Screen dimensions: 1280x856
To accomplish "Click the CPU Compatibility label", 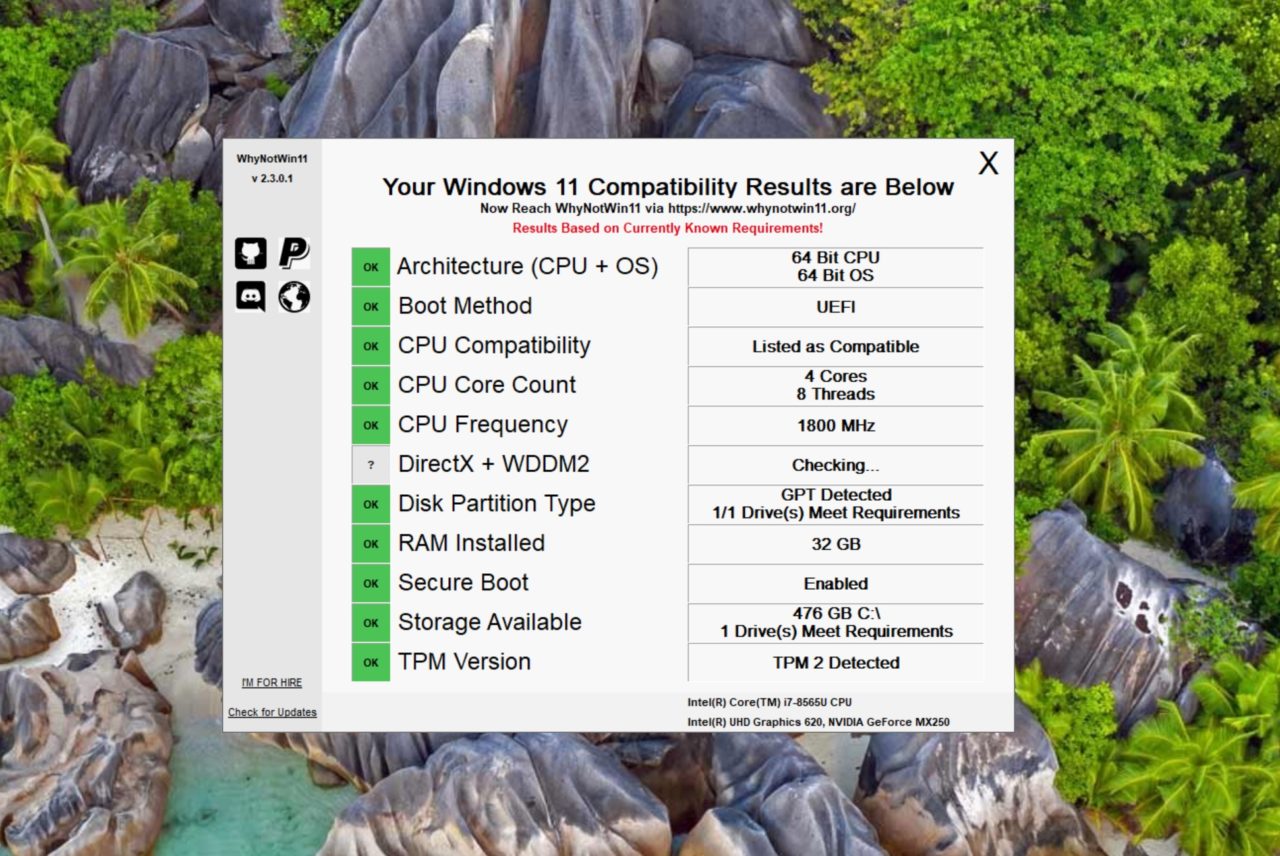I will (494, 346).
